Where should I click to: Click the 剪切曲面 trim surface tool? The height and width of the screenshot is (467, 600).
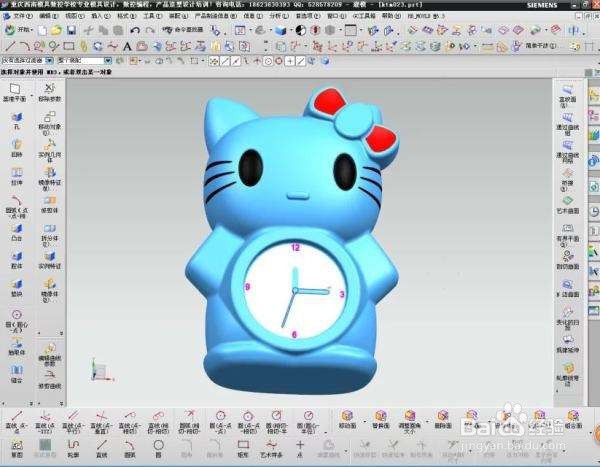tap(567, 260)
